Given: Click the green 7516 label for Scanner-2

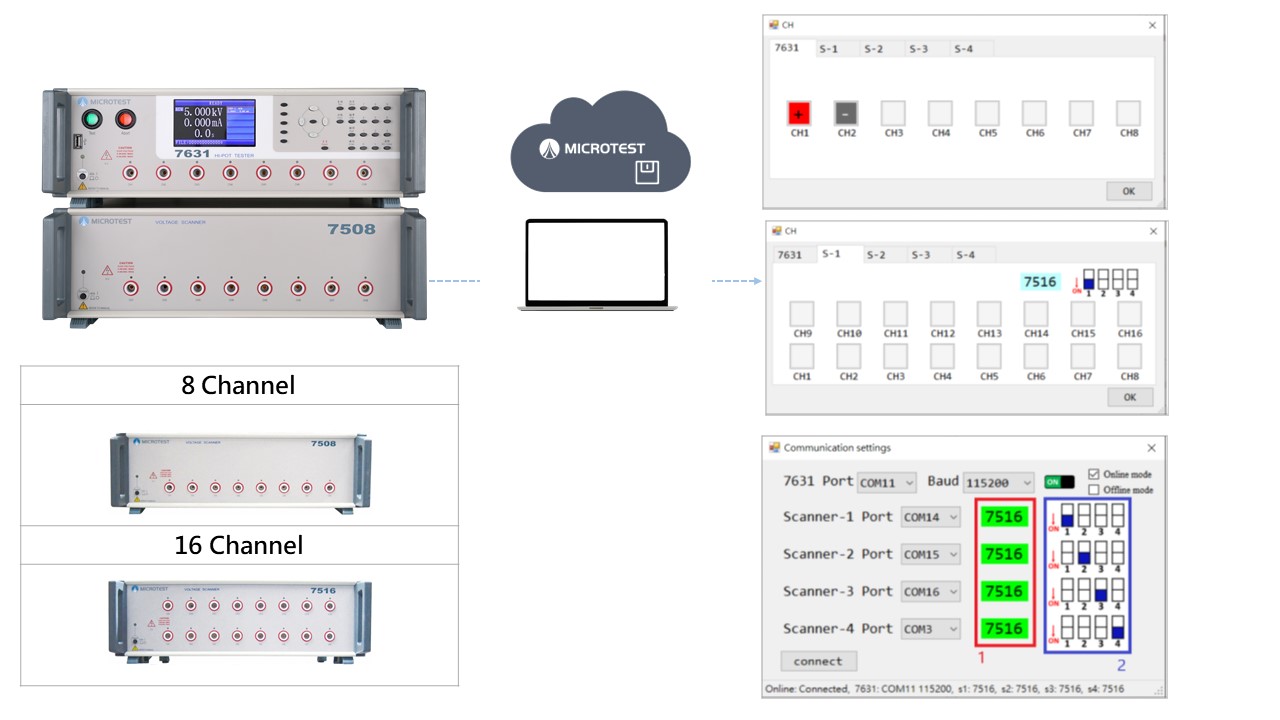Looking at the screenshot, I should tap(1004, 554).
